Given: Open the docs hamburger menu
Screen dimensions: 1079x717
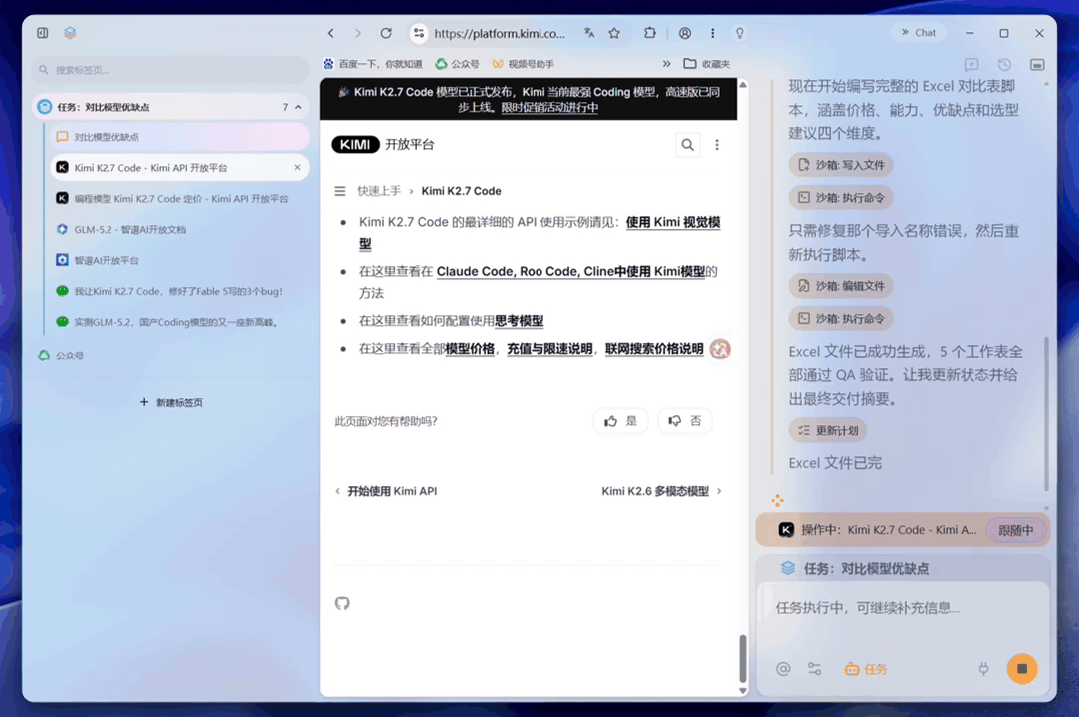Looking at the screenshot, I should click(x=340, y=191).
